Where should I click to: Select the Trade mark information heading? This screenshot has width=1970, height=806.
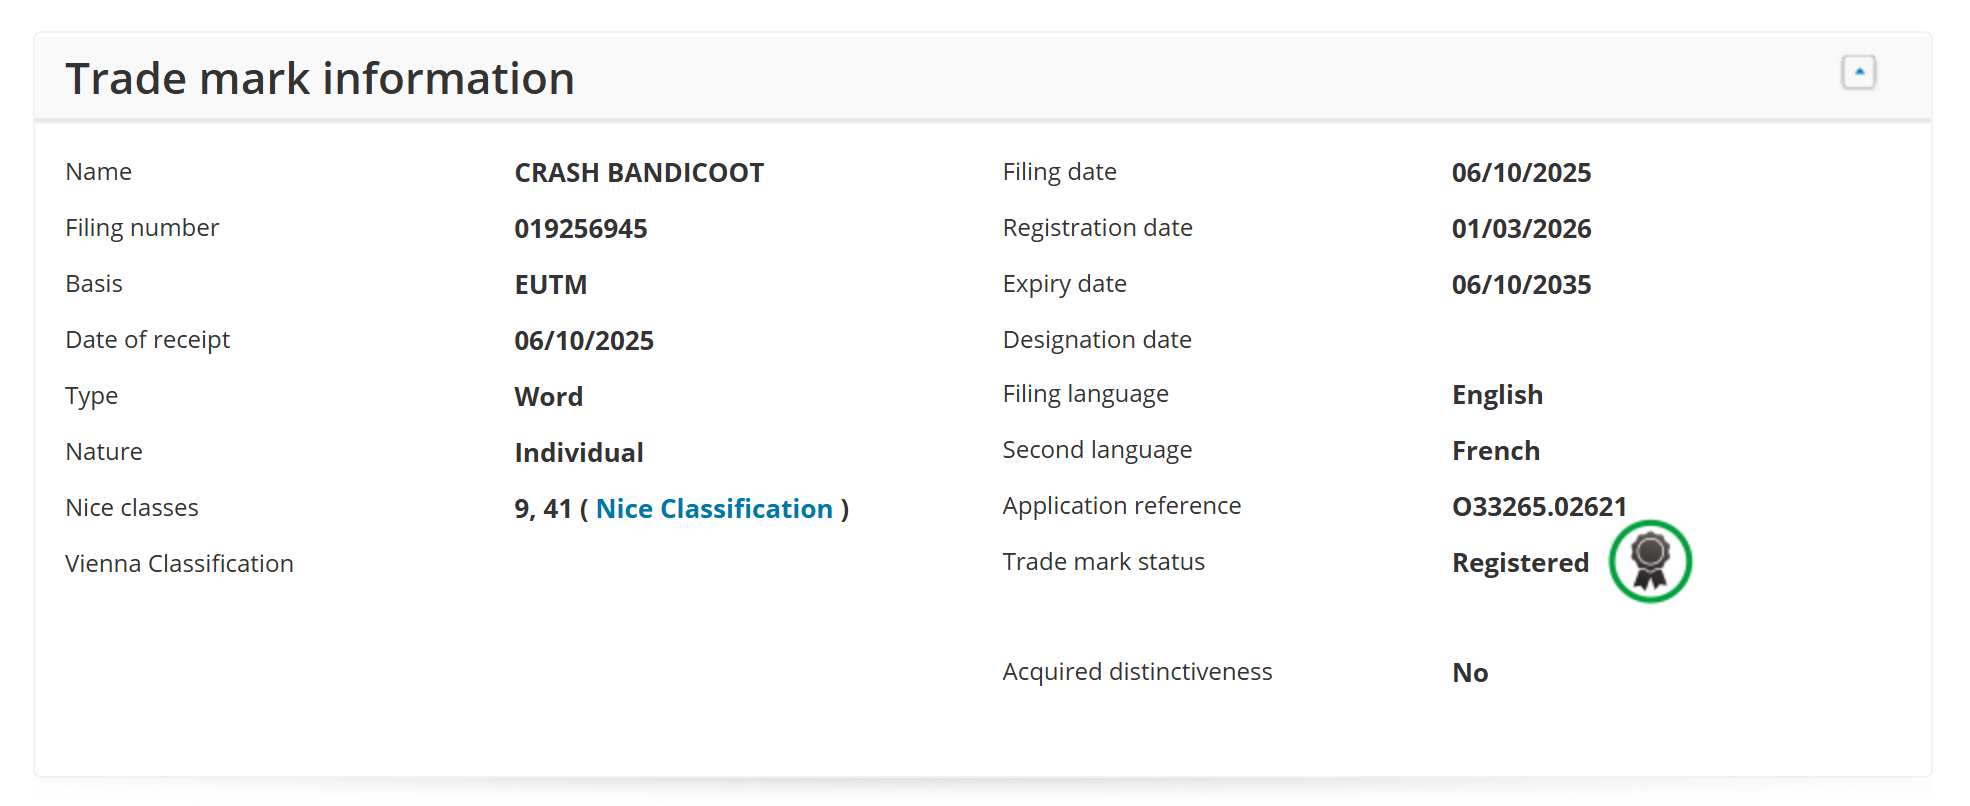320,79
